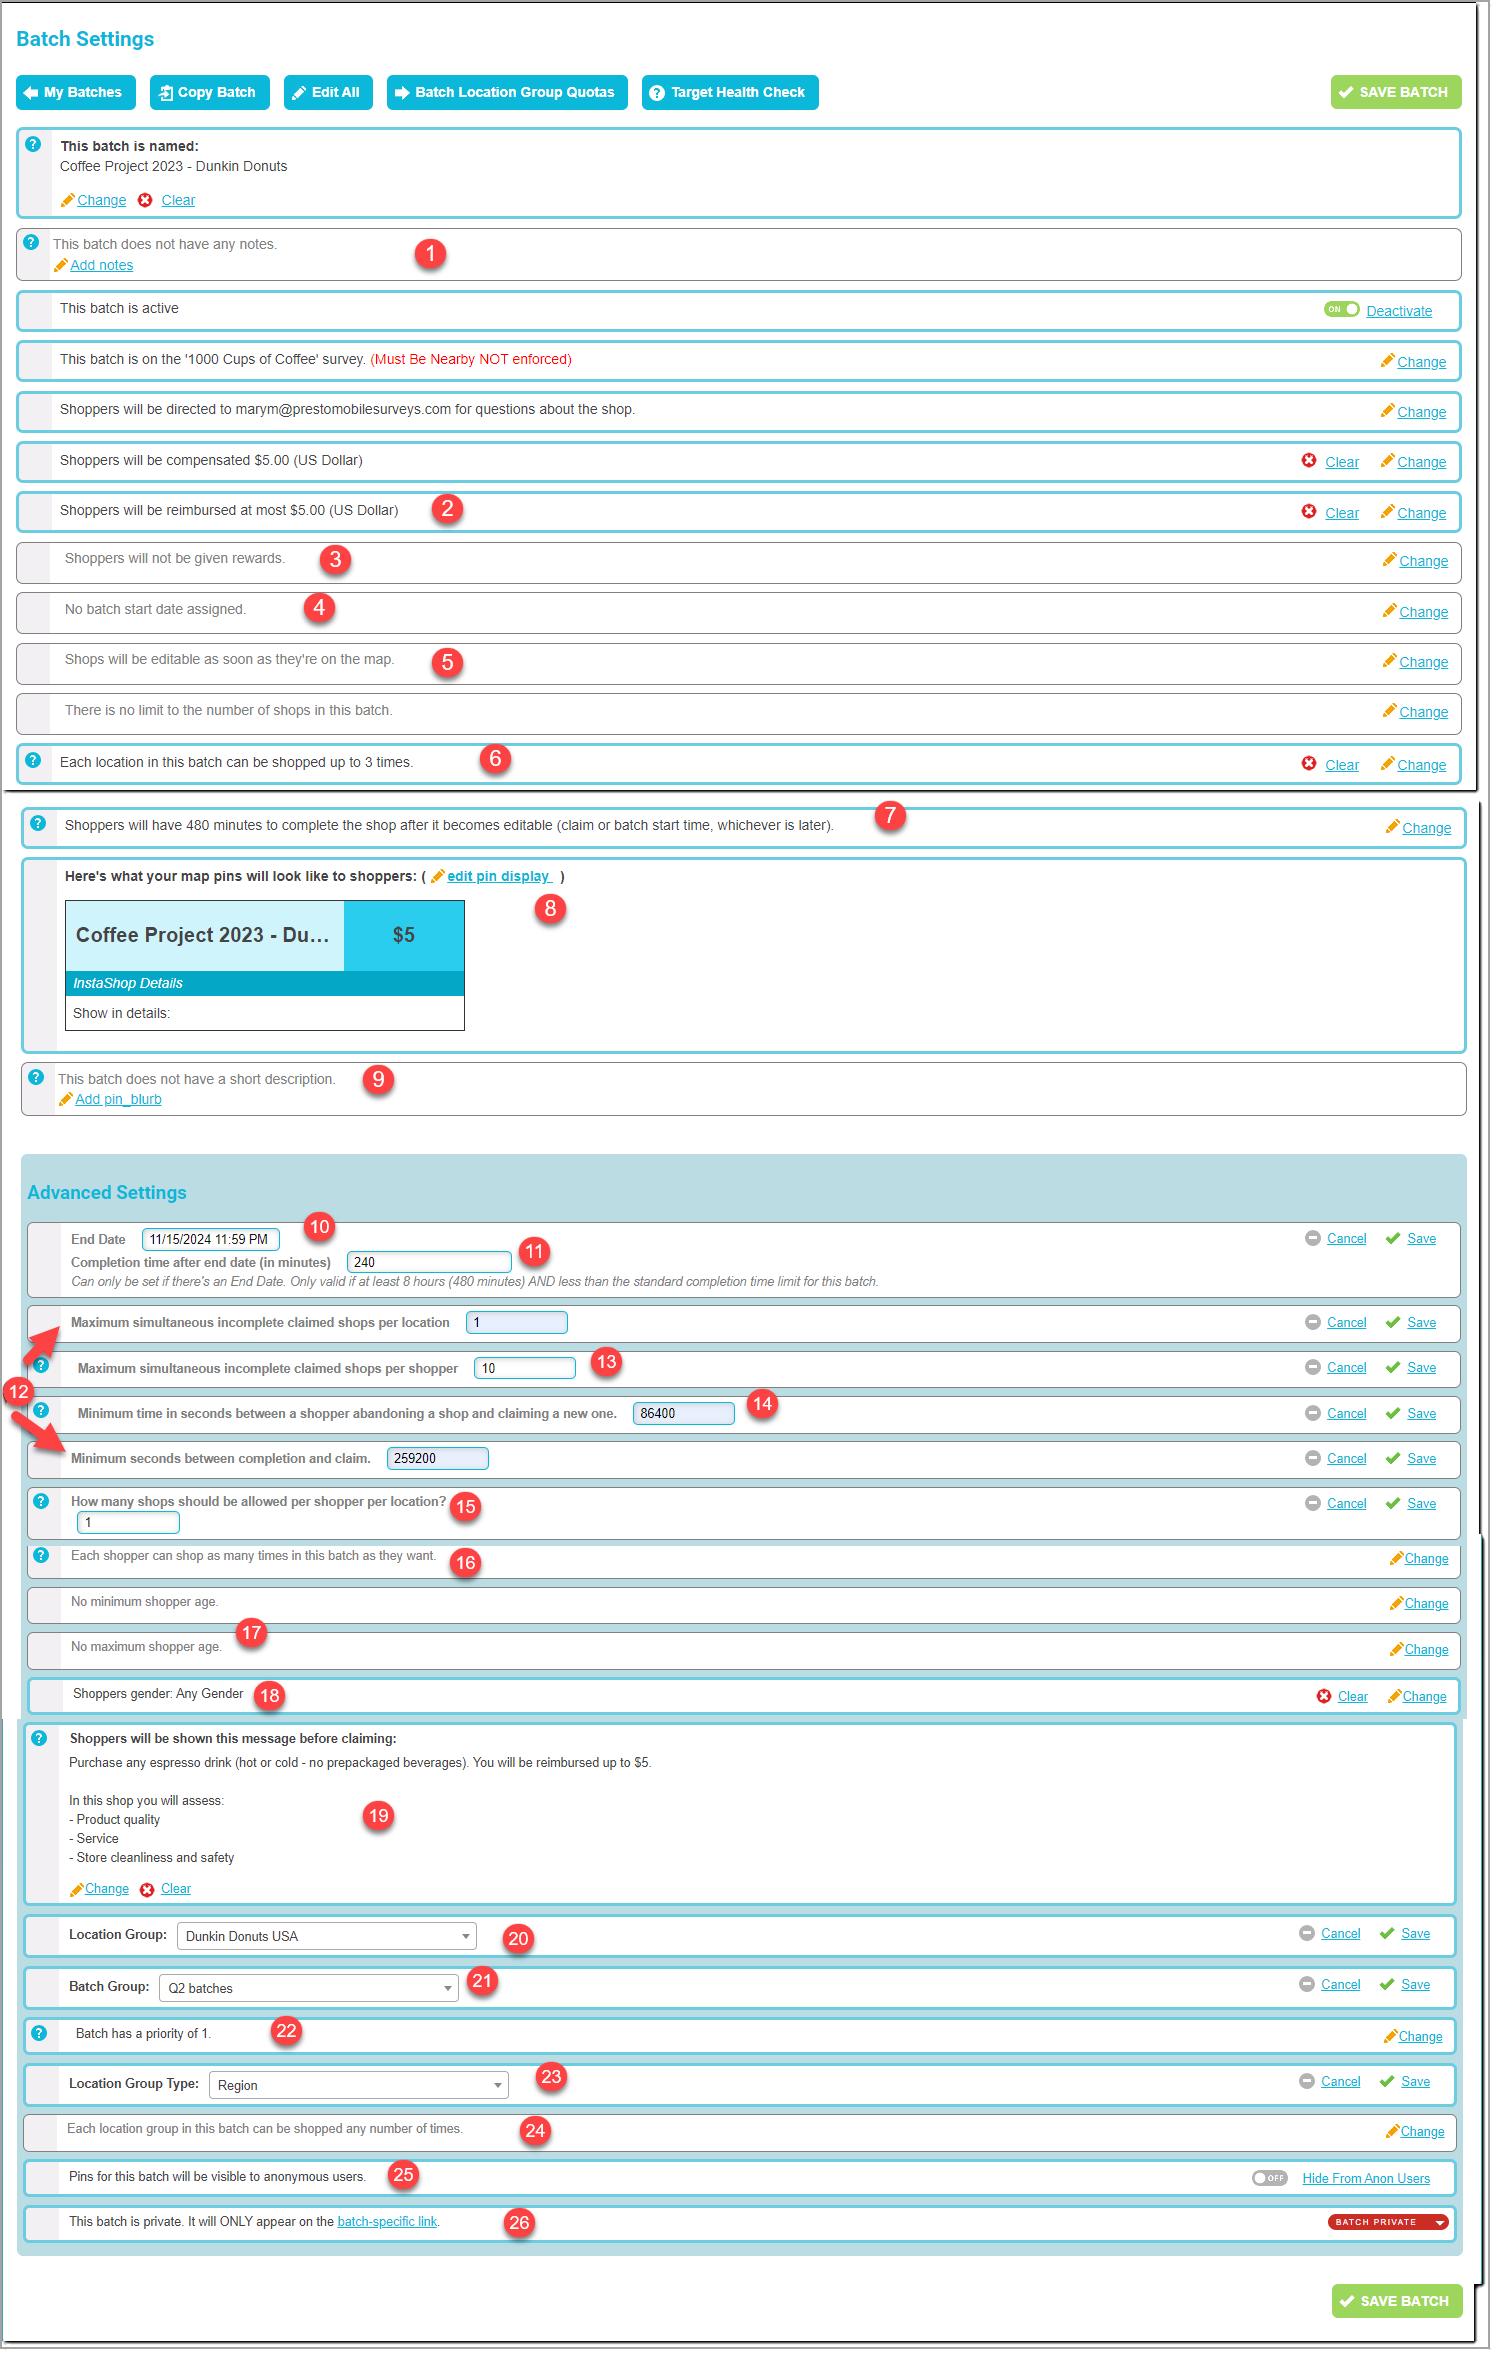Viewport: 1496px width, 2355px height.
Task: Run the Target Health Check
Action: click(730, 92)
